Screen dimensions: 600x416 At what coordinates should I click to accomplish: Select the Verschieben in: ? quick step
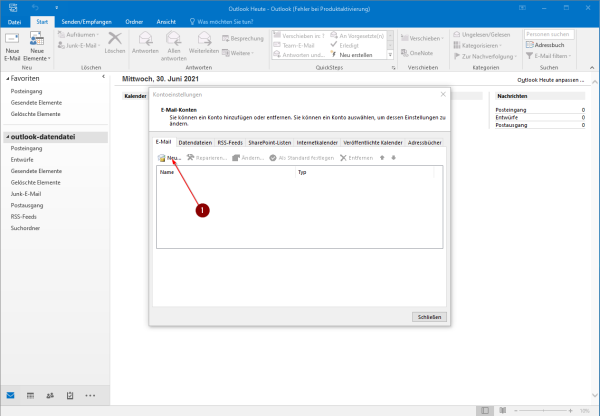[x=299, y=36]
